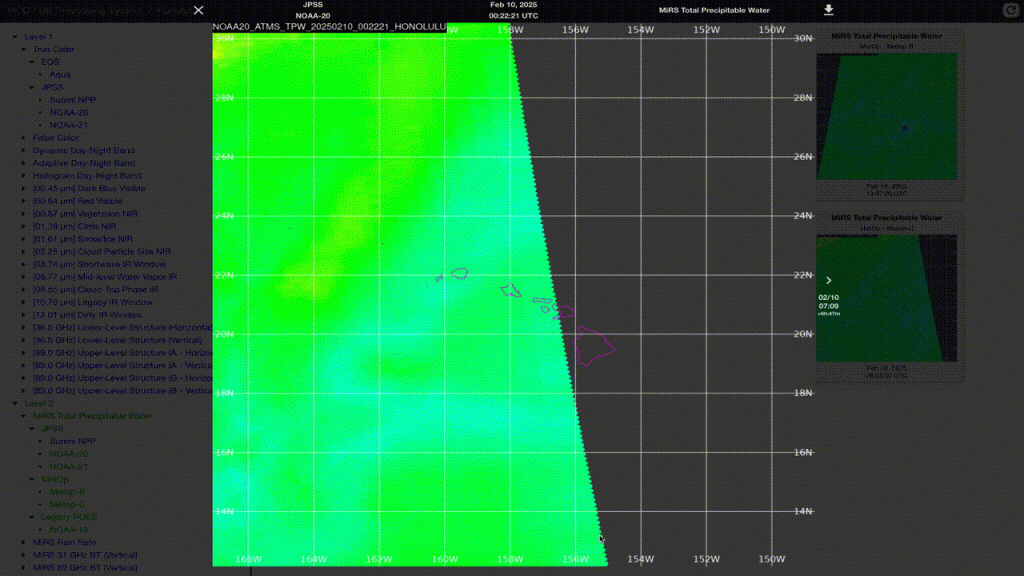Click the refresh icon at top right
This screenshot has height=576, width=1024.
1010,10
